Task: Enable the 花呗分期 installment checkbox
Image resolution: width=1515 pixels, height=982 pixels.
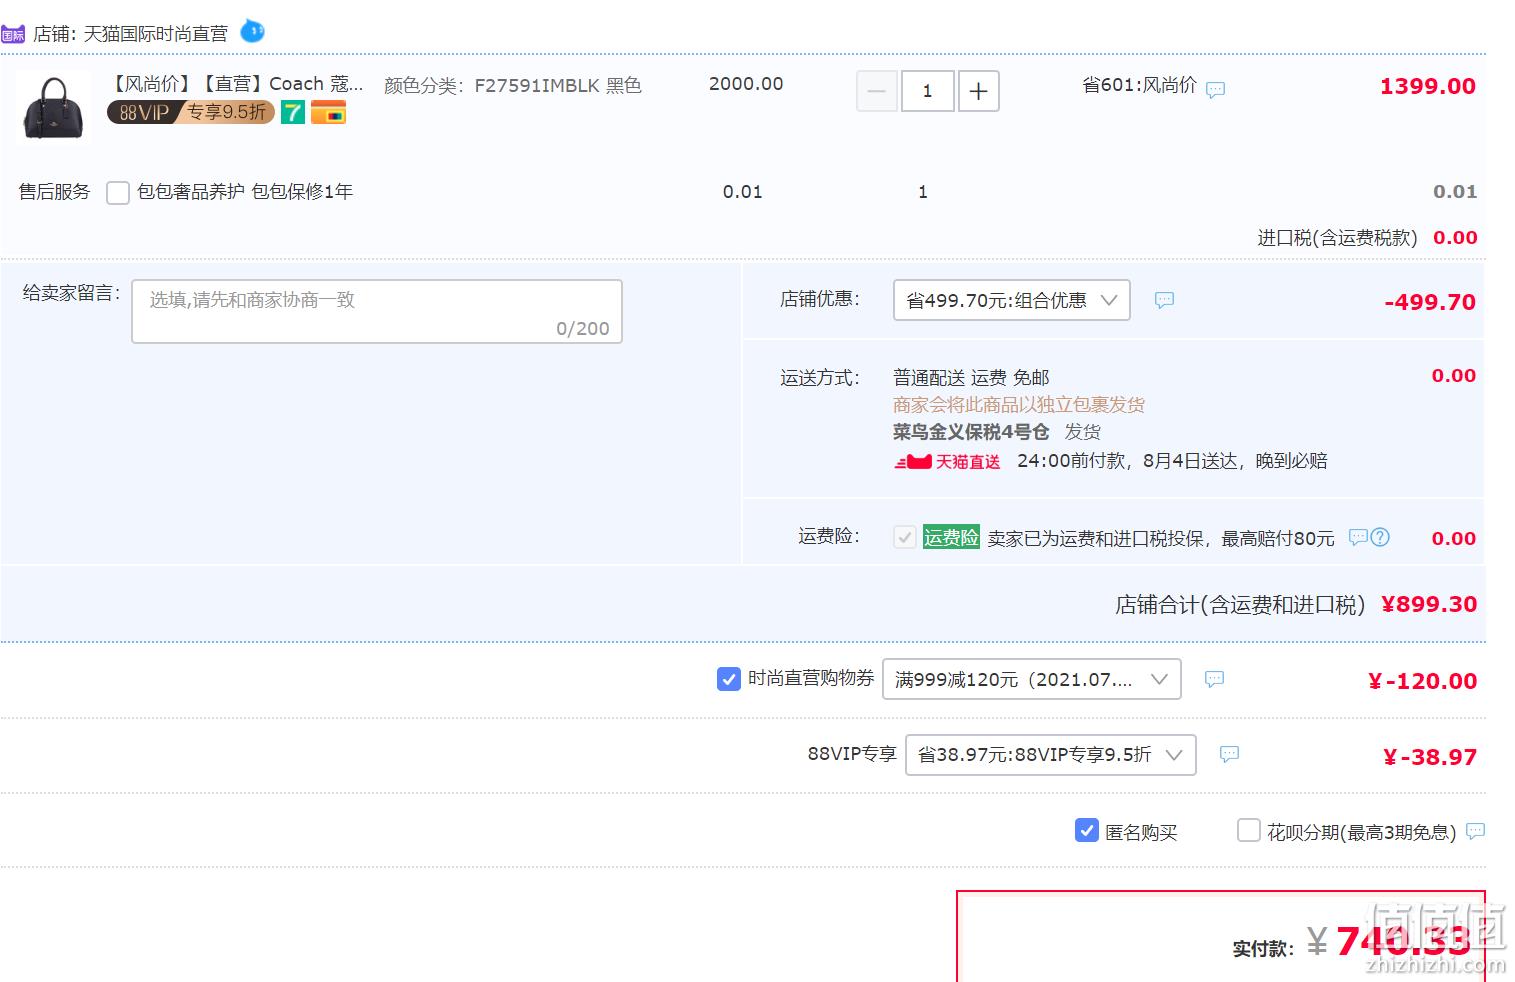Action: coord(1249,830)
